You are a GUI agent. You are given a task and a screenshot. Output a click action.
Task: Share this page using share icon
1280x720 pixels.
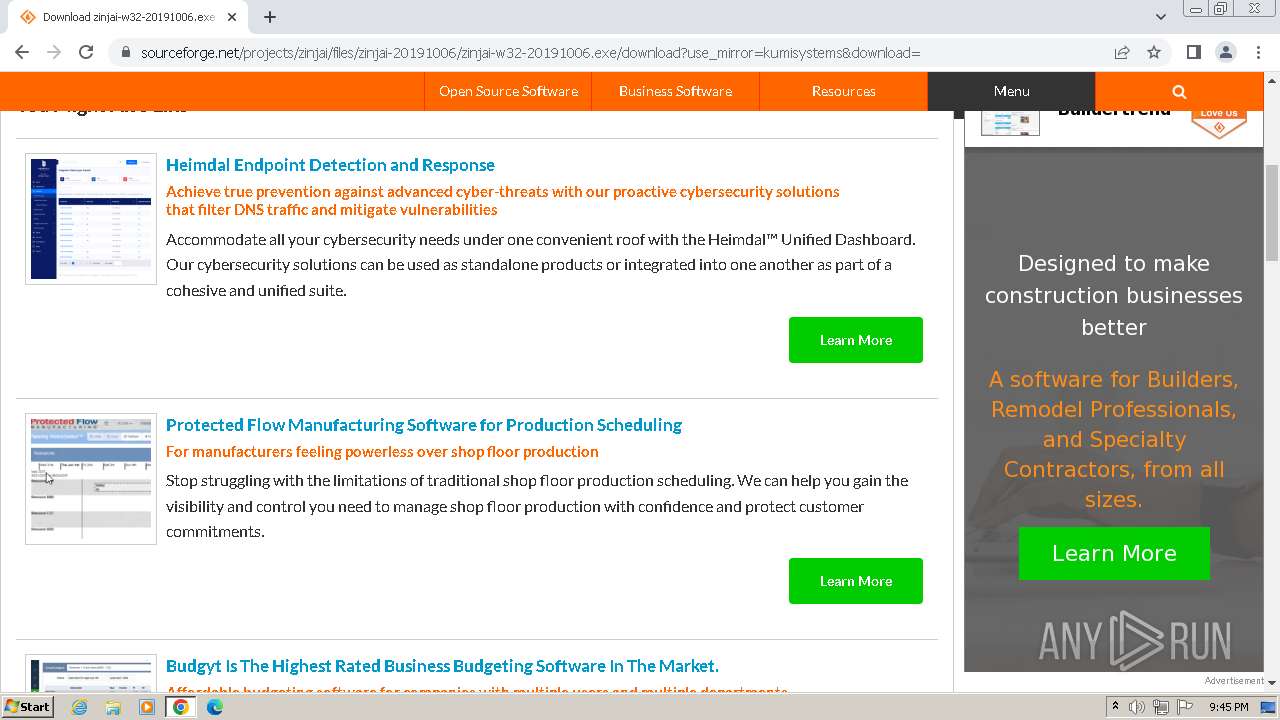click(x=1122, y=52)
